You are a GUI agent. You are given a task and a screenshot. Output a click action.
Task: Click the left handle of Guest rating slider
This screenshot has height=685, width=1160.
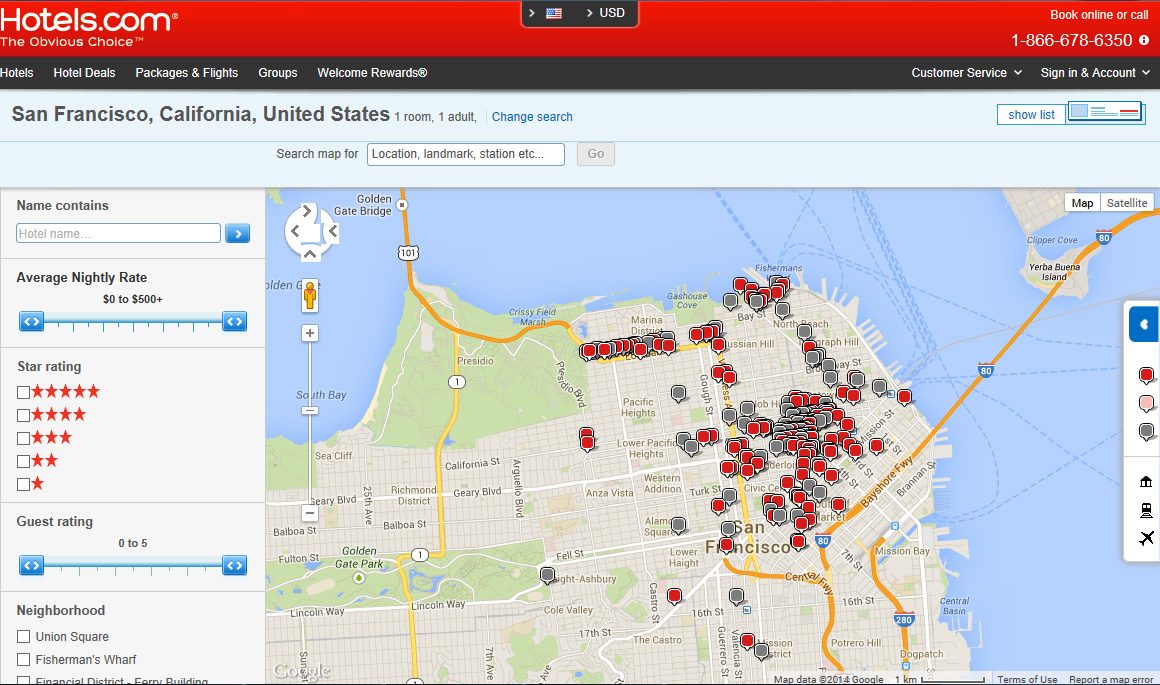[x=31, y=565]
